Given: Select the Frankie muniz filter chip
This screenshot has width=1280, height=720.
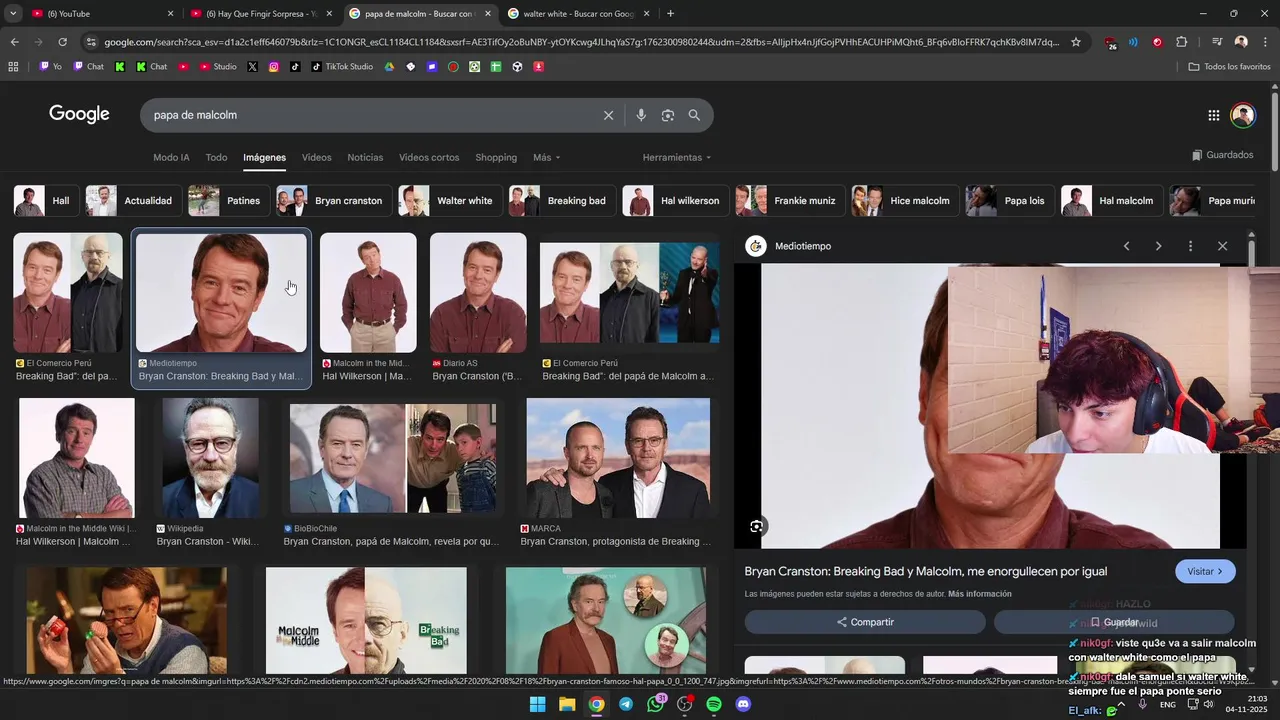Looking at the screenshot, I should 789,201.
